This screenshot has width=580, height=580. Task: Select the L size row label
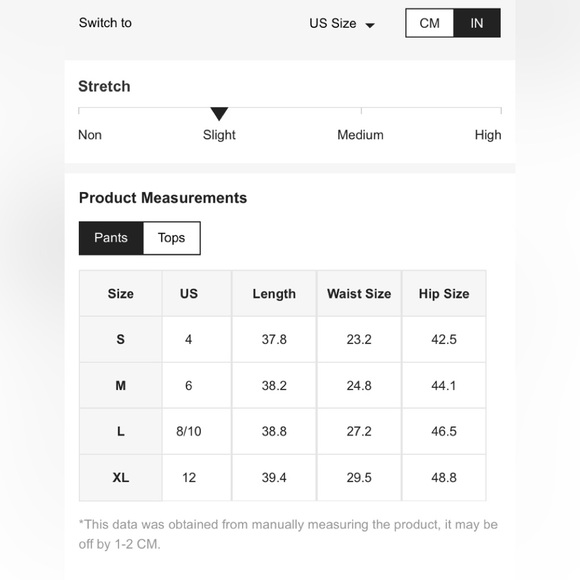click(x=121, y=431)
